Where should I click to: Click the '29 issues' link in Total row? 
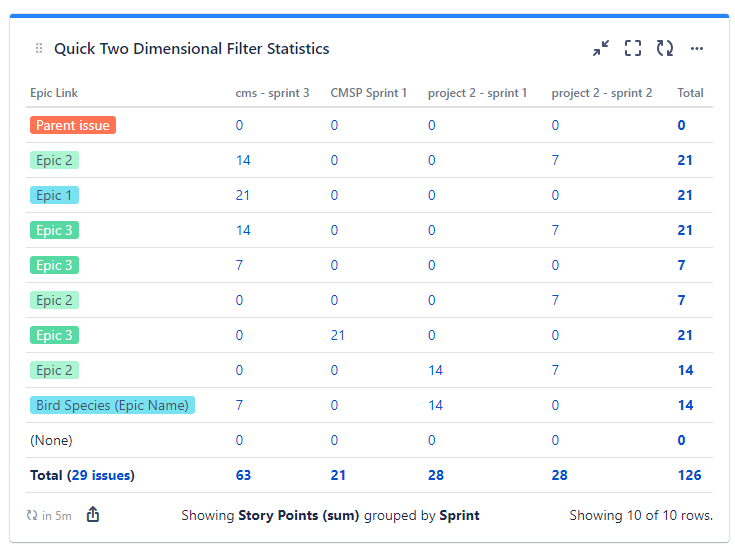tap(101, 475)
